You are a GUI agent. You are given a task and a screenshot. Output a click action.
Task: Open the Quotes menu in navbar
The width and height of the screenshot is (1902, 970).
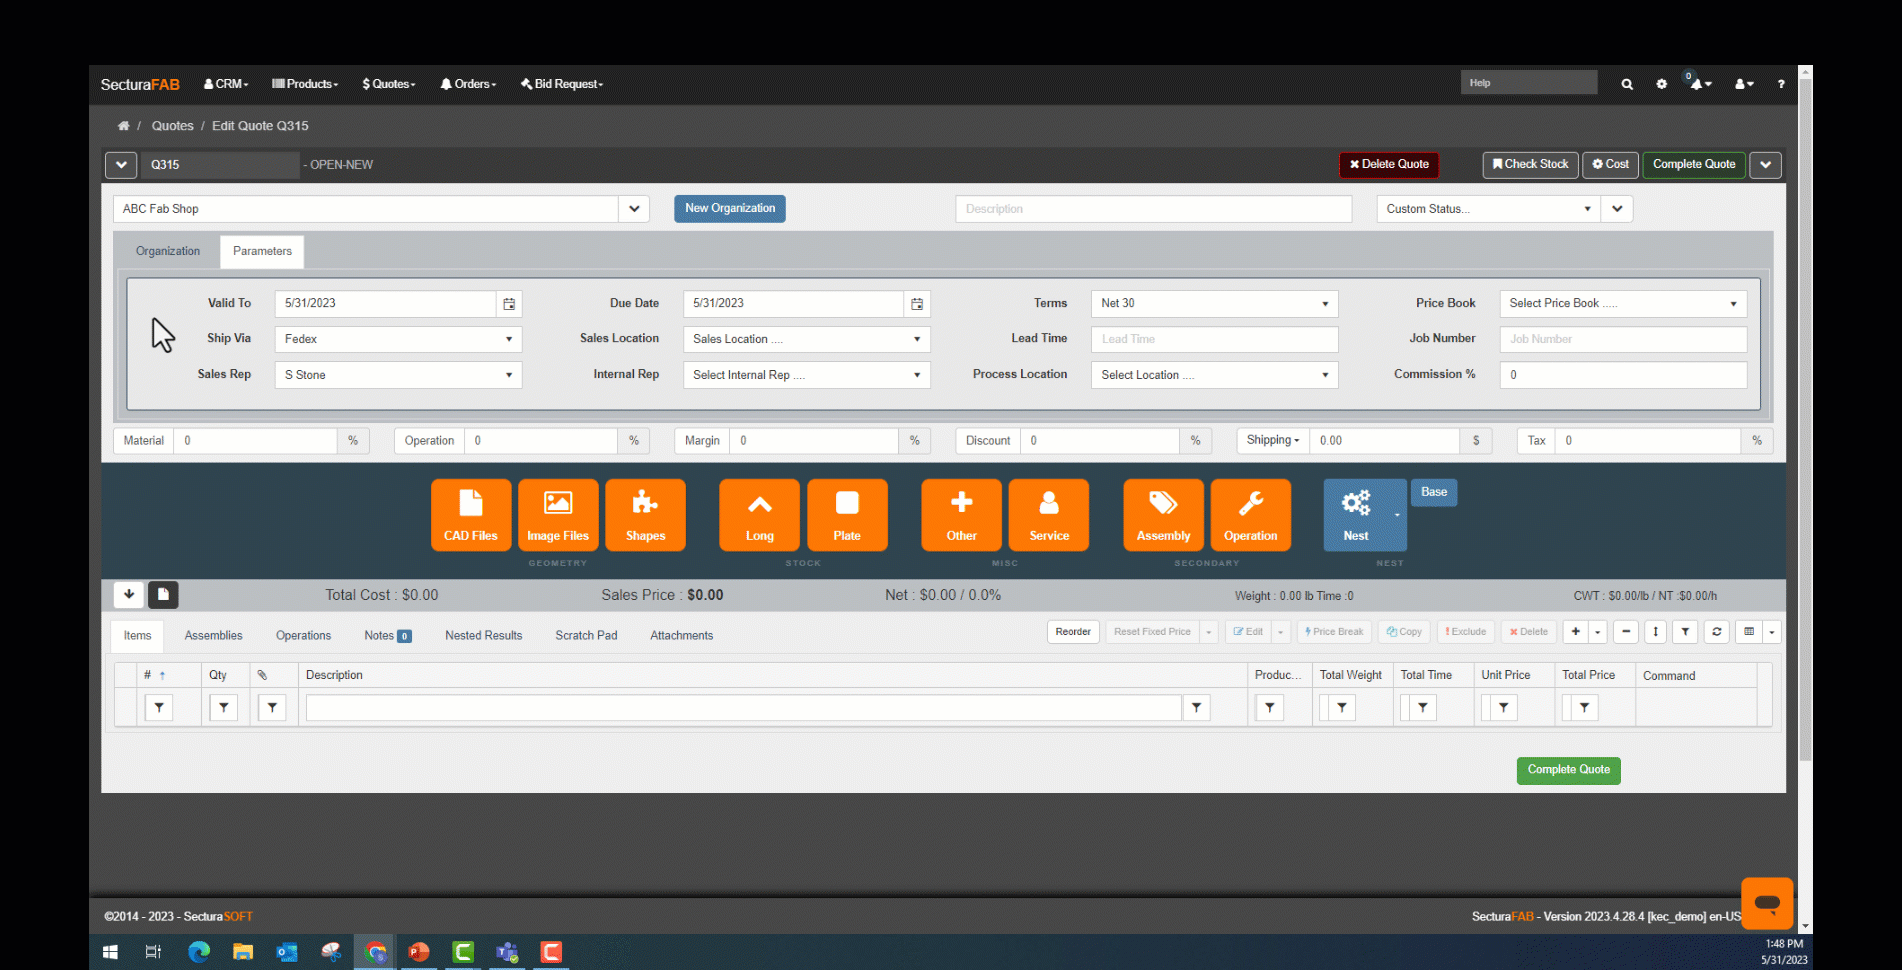pyautogui.click(x=388, y=84)
